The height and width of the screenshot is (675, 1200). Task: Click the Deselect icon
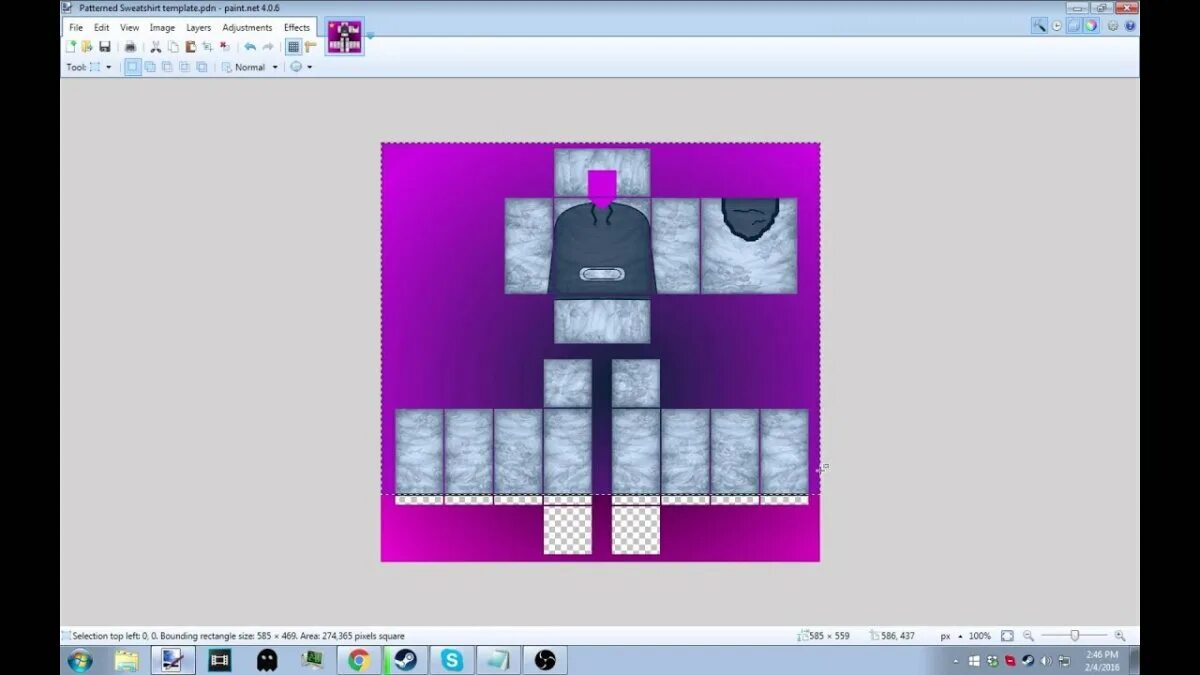click(224, 47)
